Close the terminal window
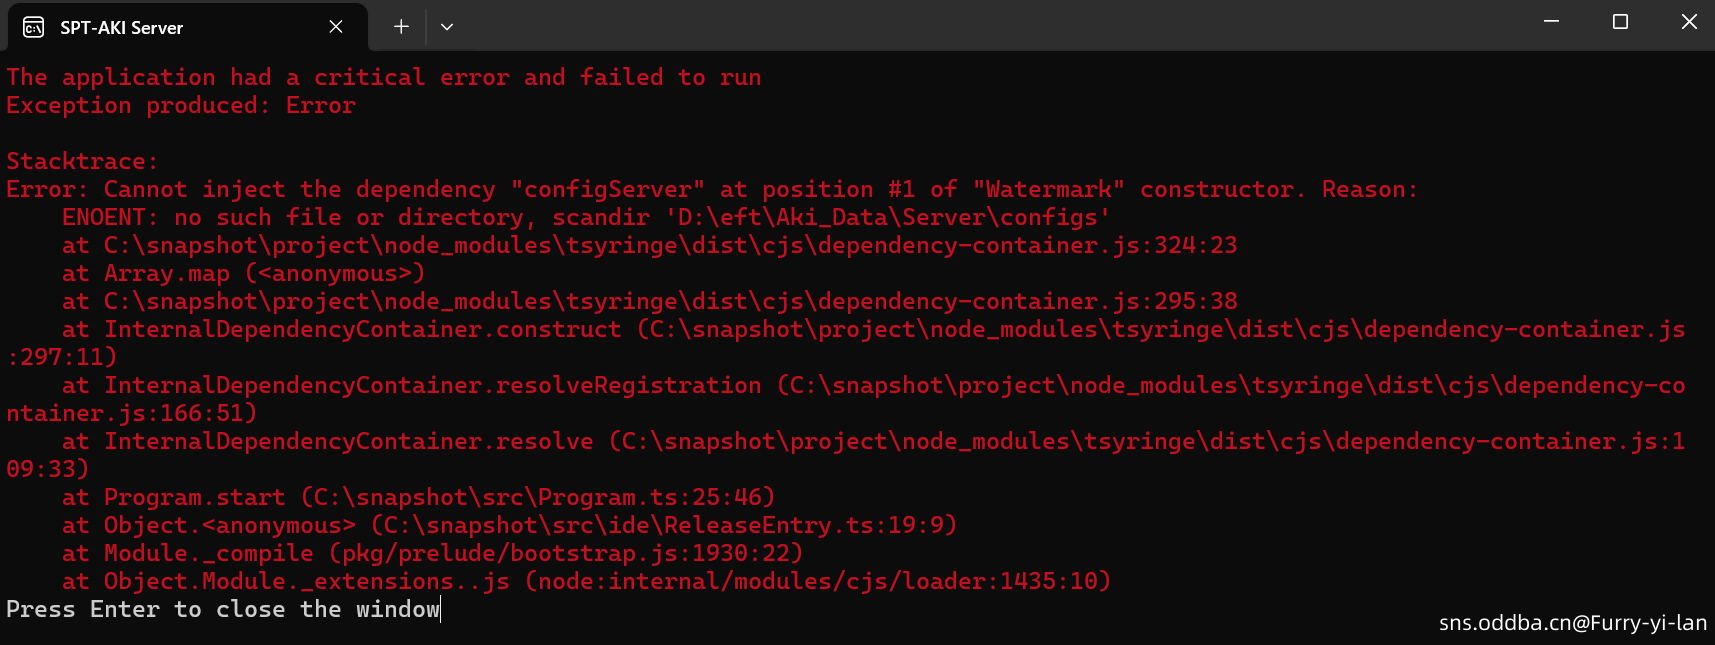 point(1689,21)
